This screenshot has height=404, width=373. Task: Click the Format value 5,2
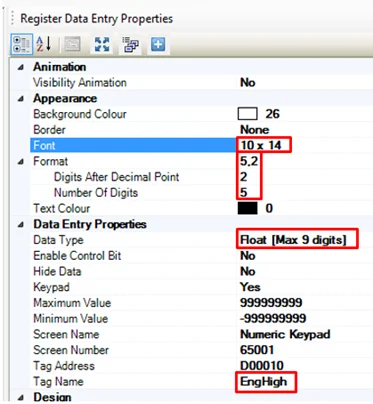click(249, 161)
